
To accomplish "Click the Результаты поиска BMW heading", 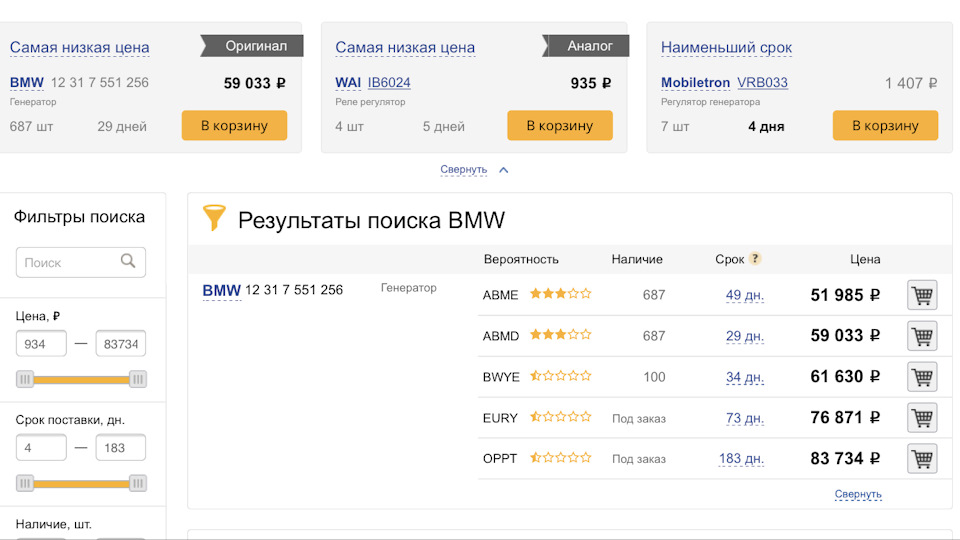I will [371, 220].
